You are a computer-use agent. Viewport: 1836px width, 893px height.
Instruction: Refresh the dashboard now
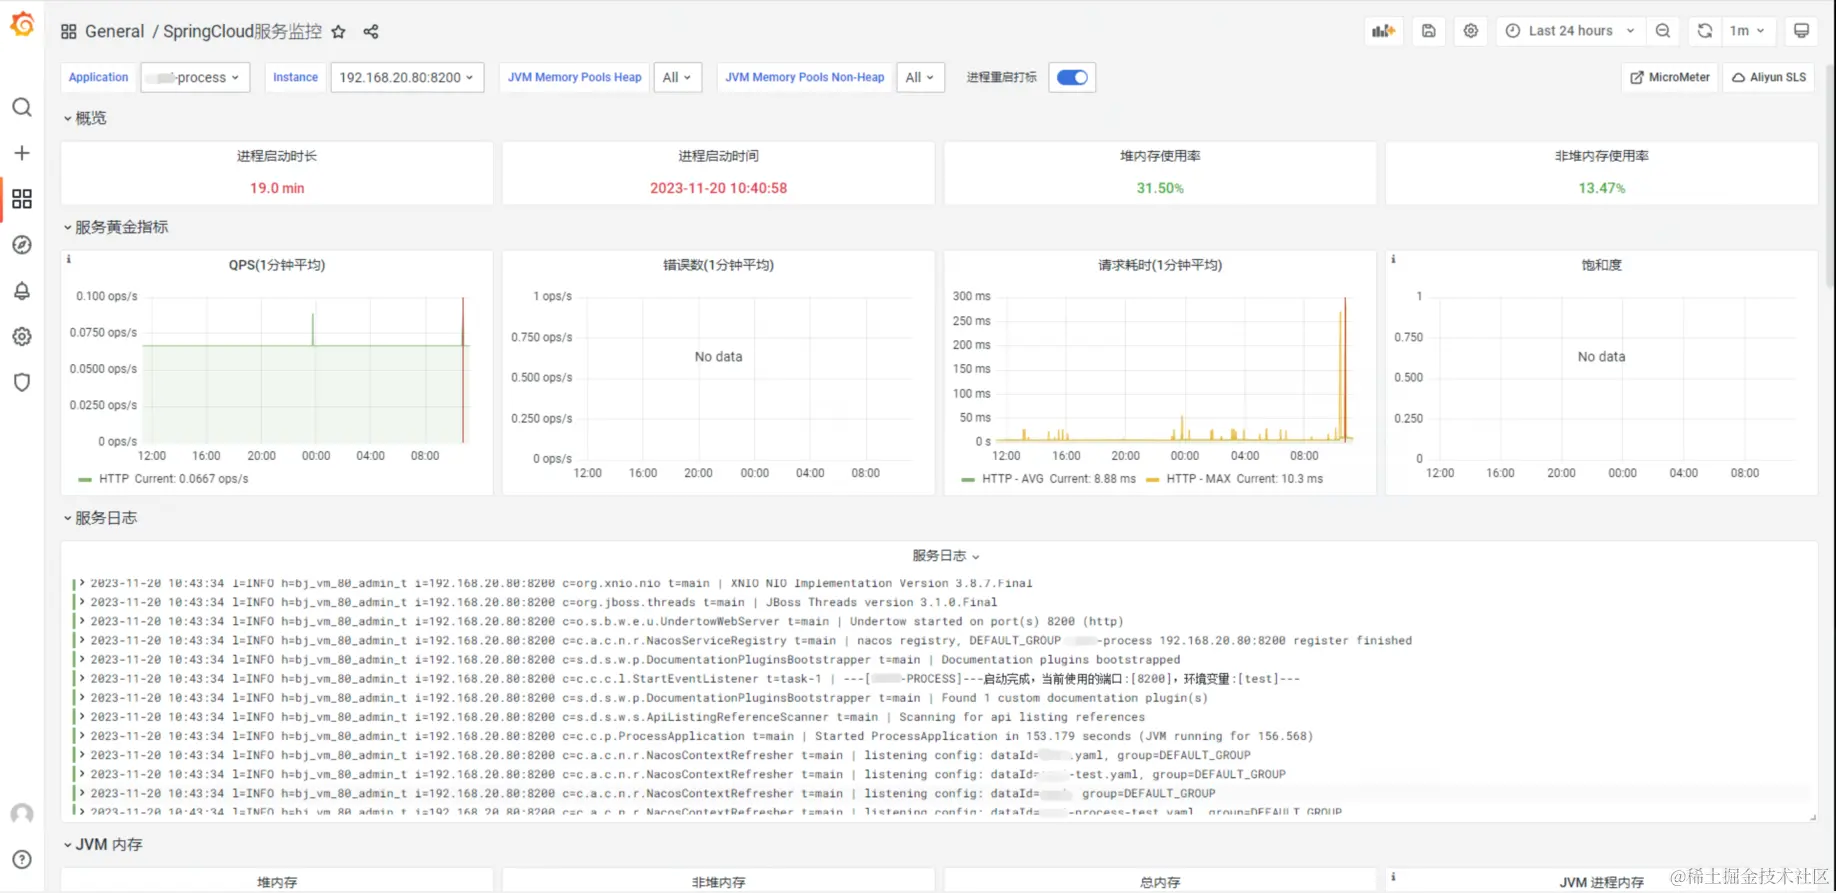(1705, 31)
